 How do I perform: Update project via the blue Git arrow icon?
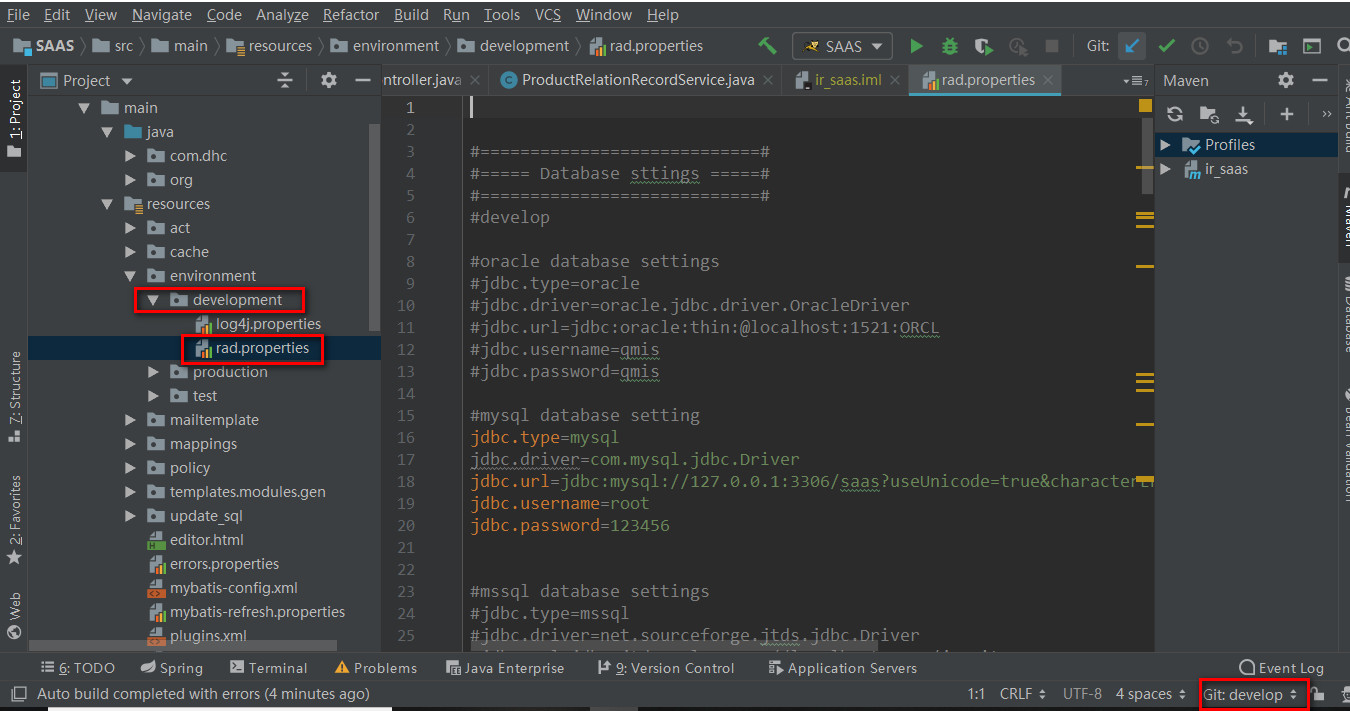tap(1133, 46)
